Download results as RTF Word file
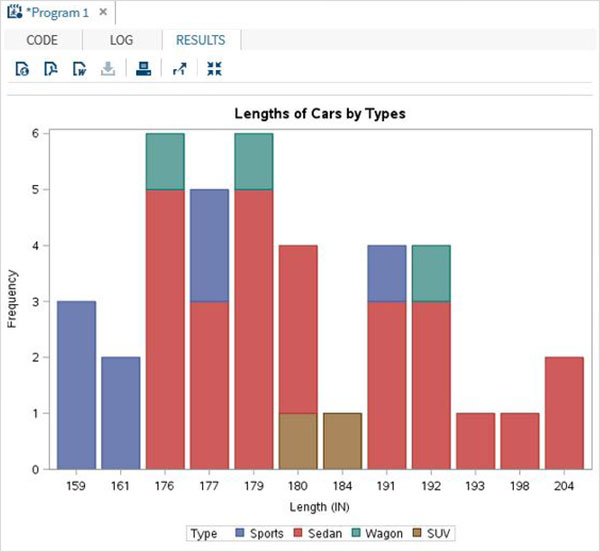The width and height of the screenshot is (600, 552). click(x=78, y=69)
